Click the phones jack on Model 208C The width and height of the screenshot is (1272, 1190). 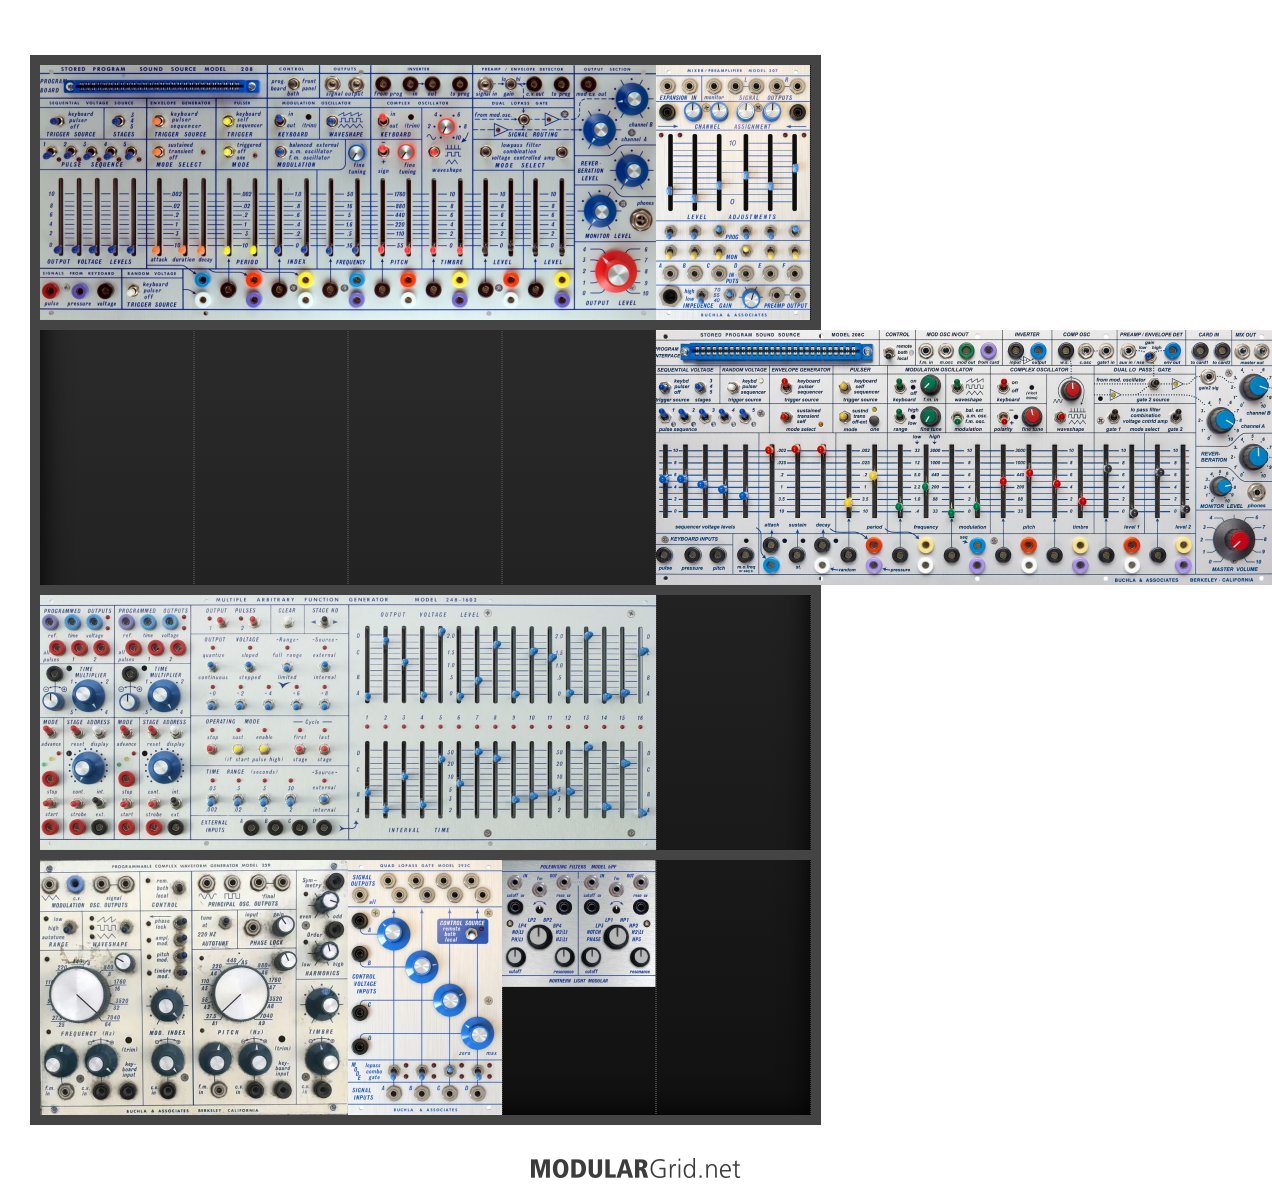coord(1257,491)
